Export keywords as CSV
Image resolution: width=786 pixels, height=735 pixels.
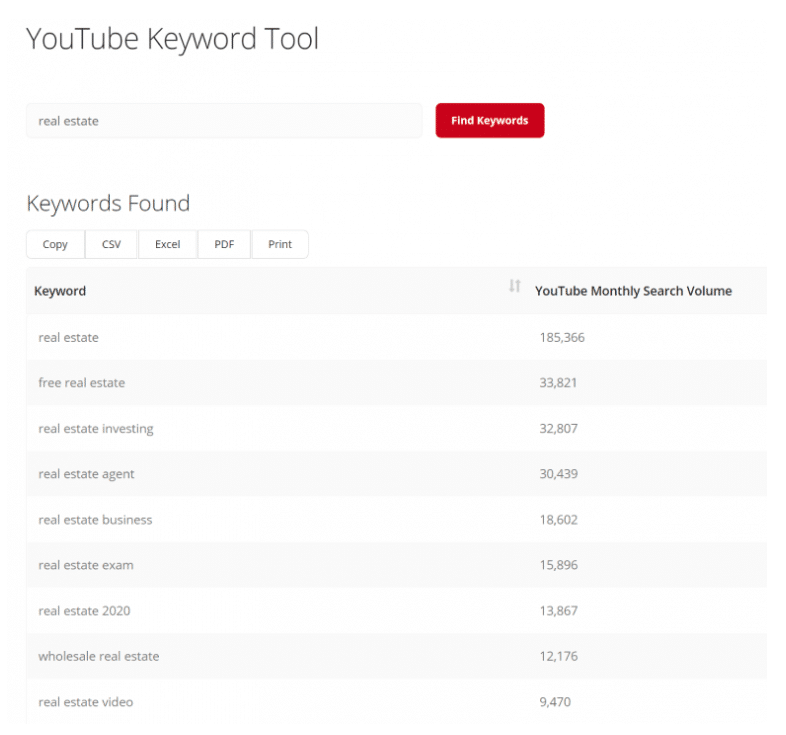pyautogui.click(x=111, y=244)
